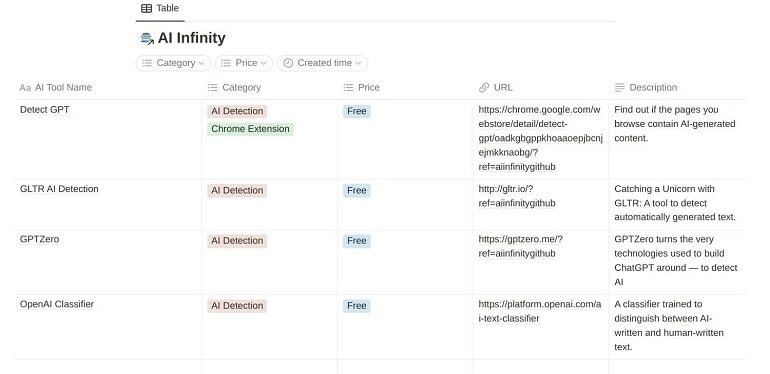Click multi-select icon in Price column header
This screenshot has width=770, height=374.
348,87
